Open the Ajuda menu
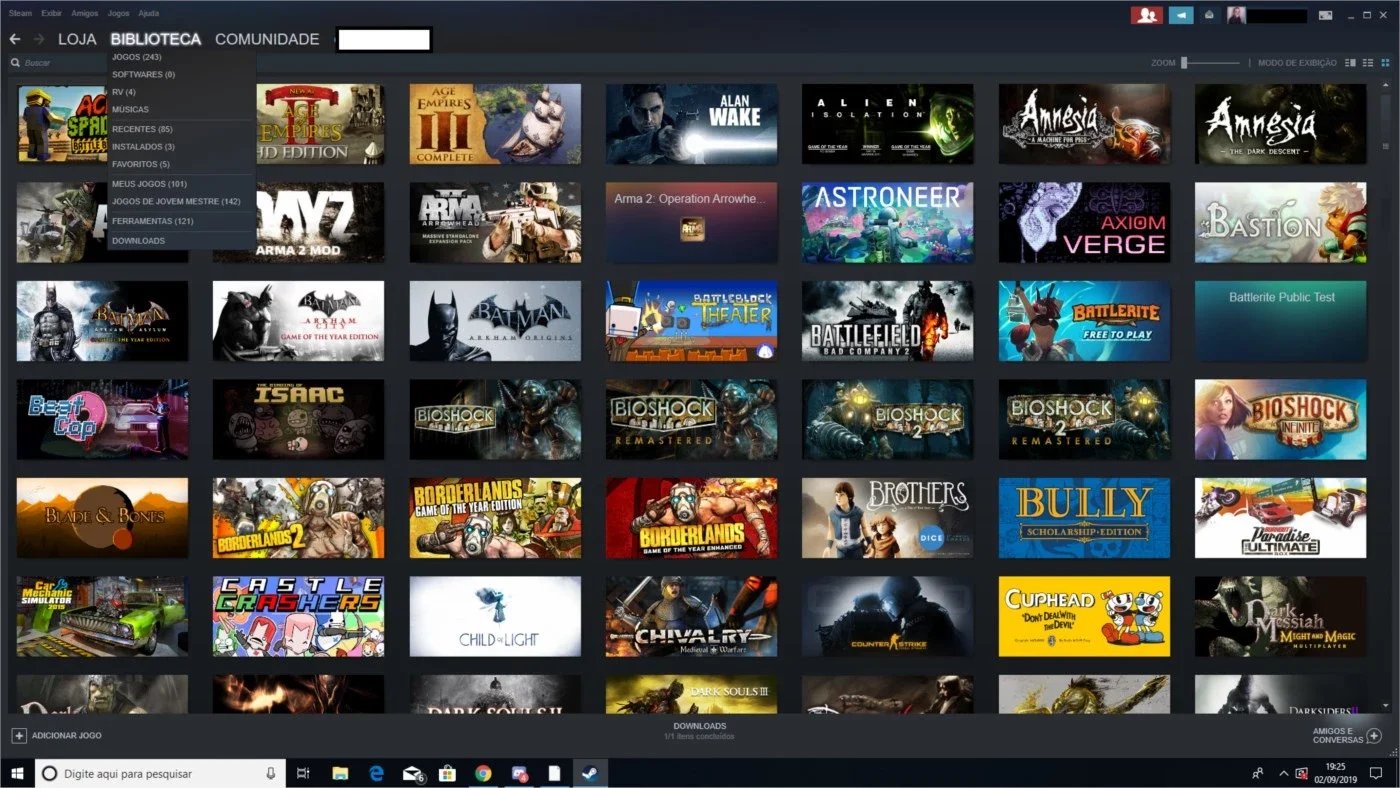This screenshot has height=788, width=1400. 148,14
